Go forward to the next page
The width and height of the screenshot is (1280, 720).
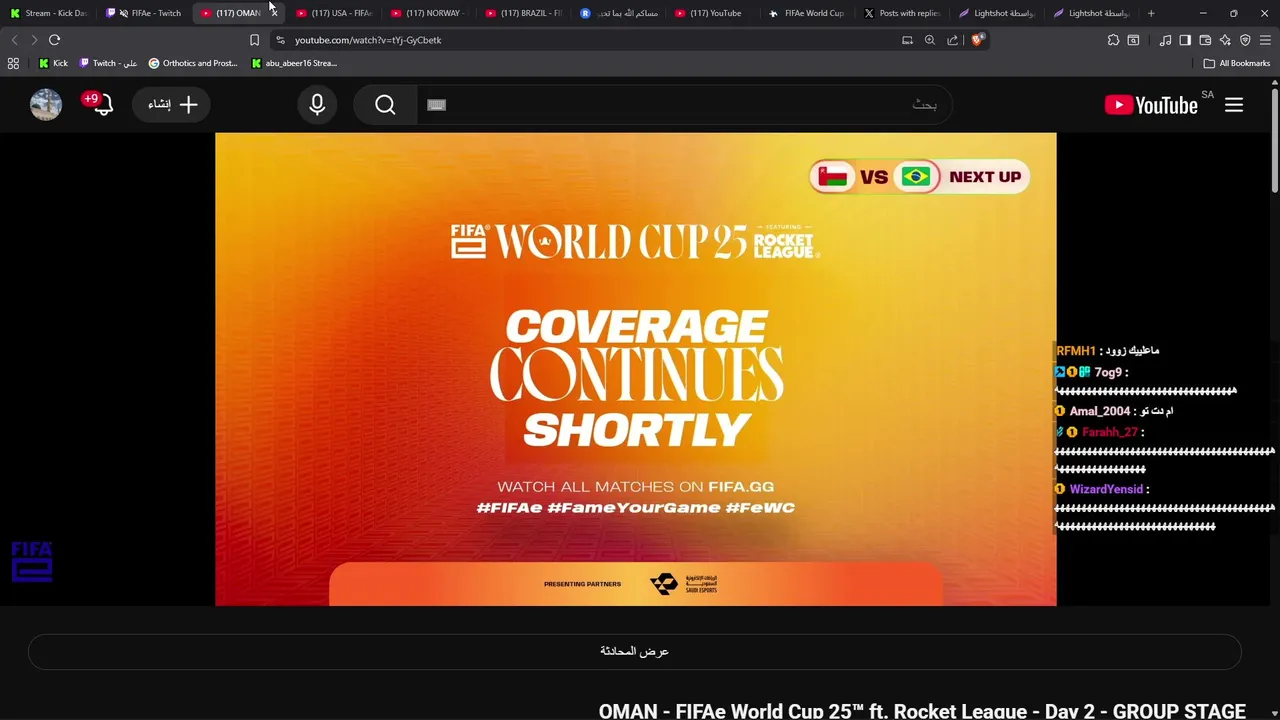34,40
